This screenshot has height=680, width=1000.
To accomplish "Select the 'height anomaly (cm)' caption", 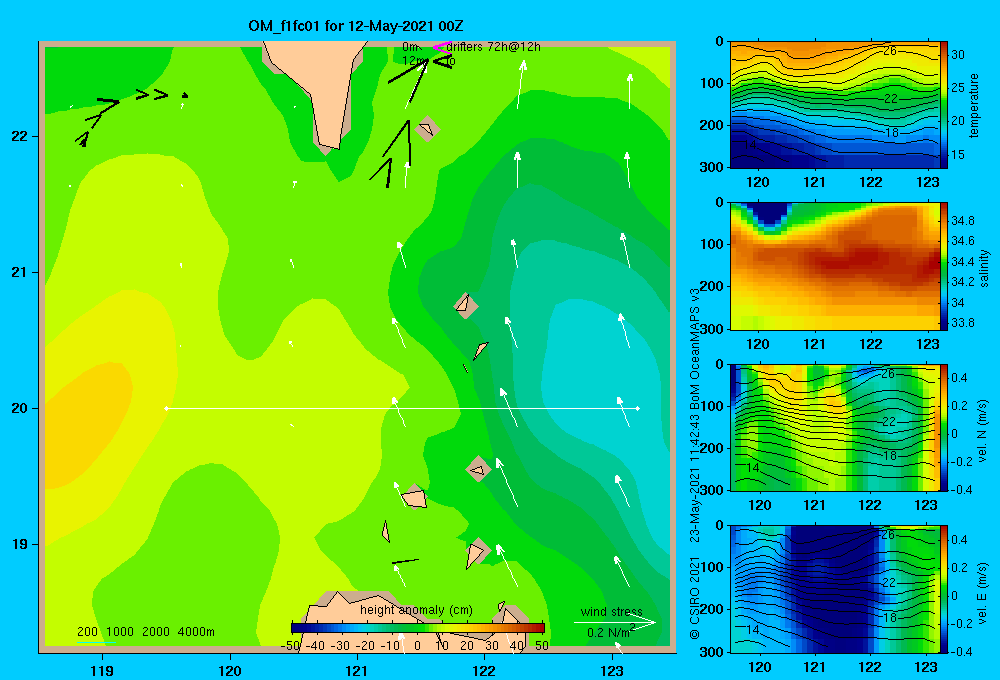I will [x=416, y=610].
